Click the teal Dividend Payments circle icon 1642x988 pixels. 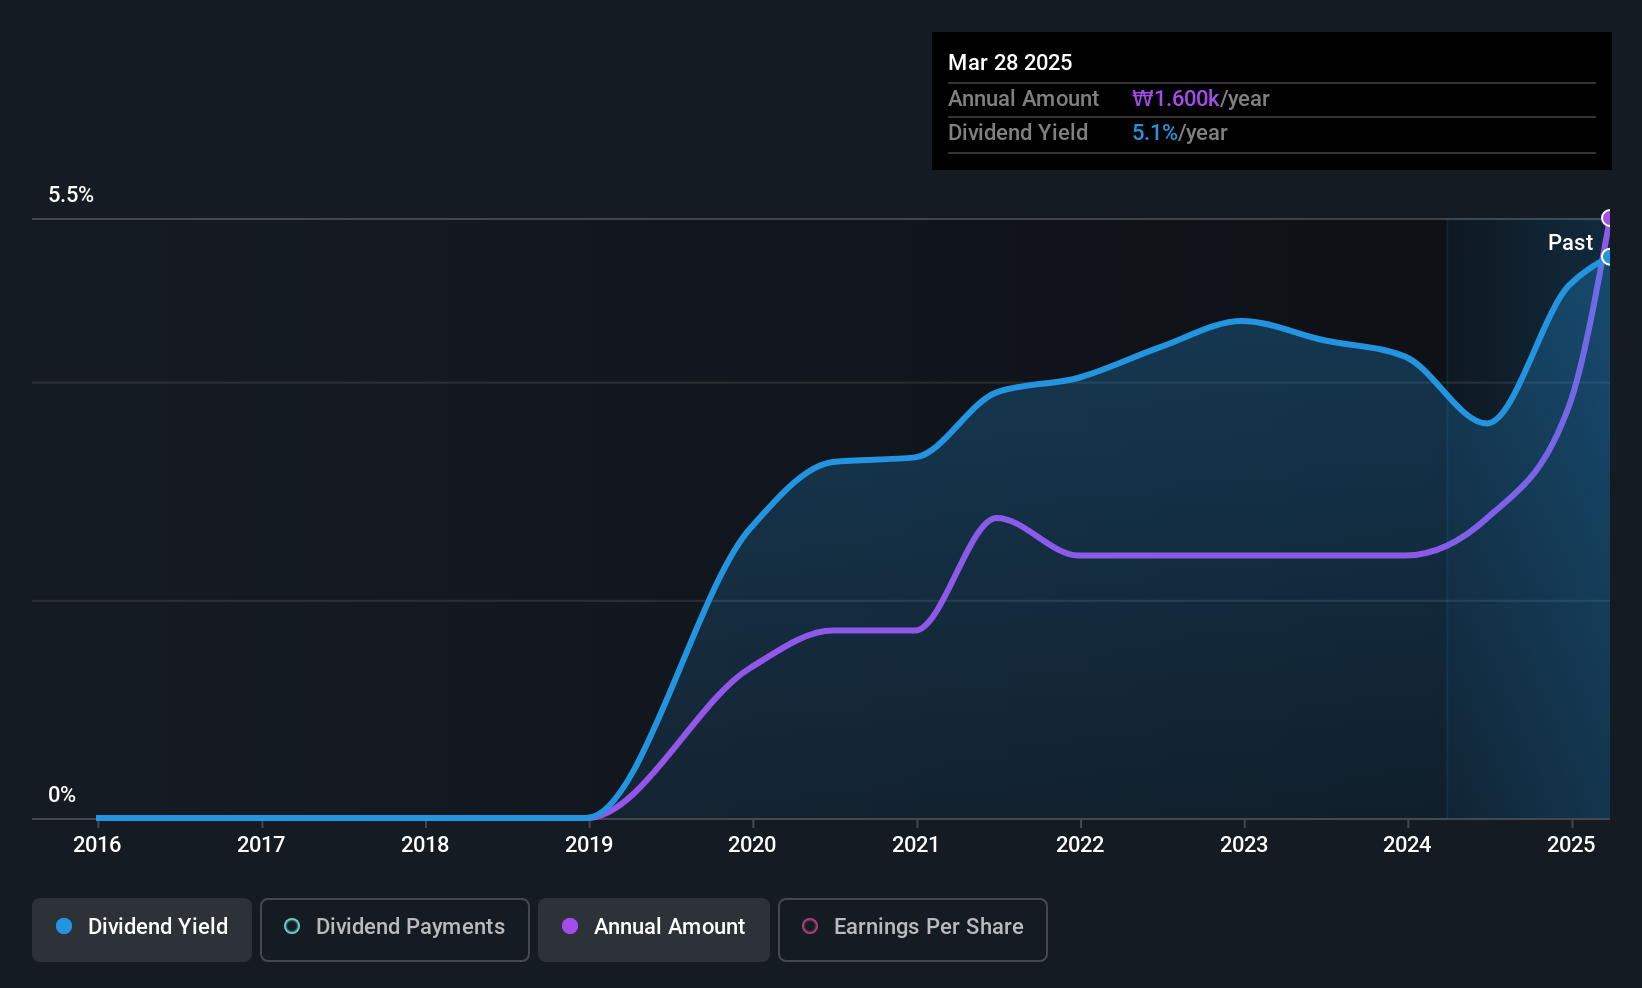(292, 926)
